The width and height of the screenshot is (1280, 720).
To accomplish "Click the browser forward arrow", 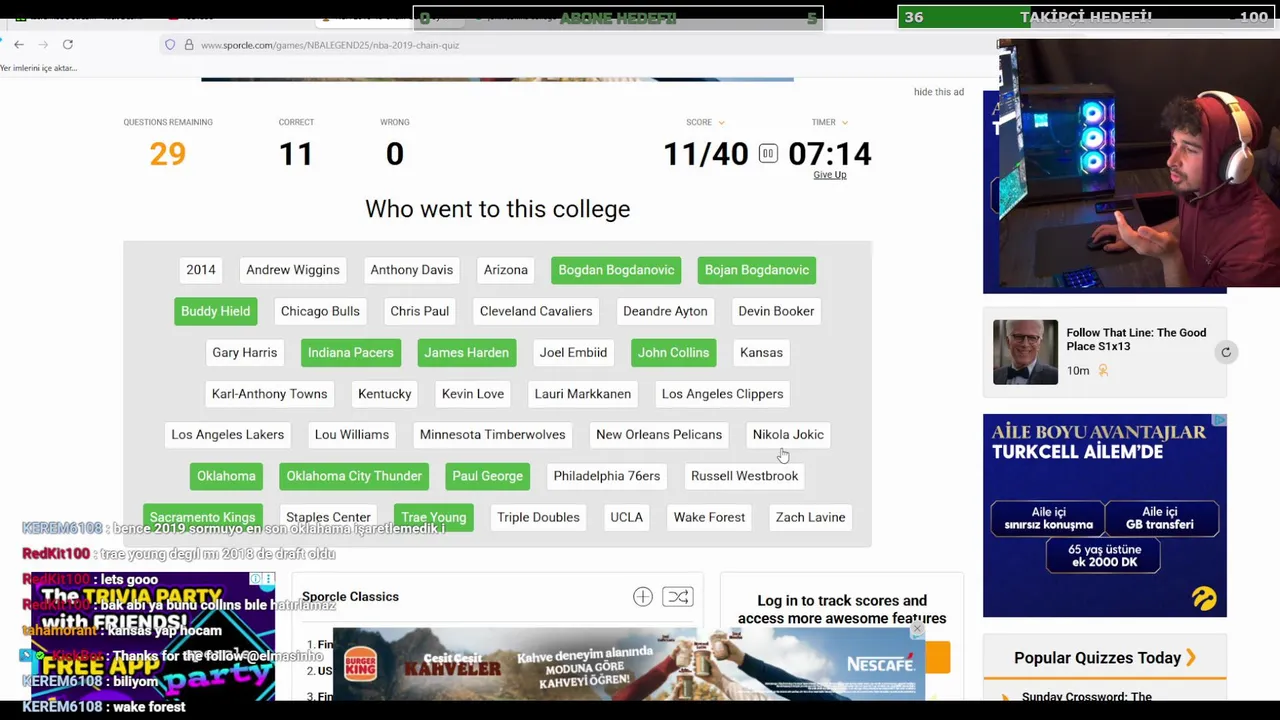I will tap(43, 44).
